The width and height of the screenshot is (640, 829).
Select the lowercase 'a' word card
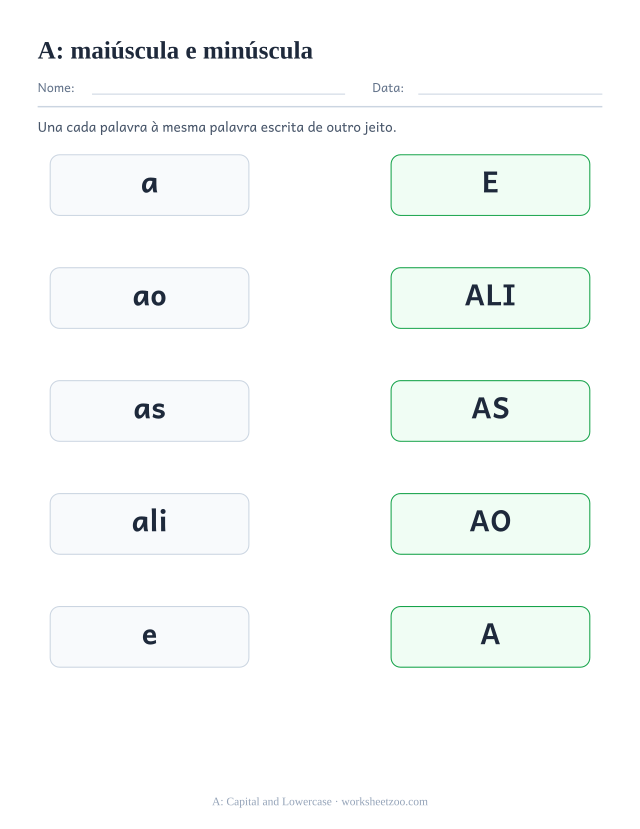coord(150,185)
